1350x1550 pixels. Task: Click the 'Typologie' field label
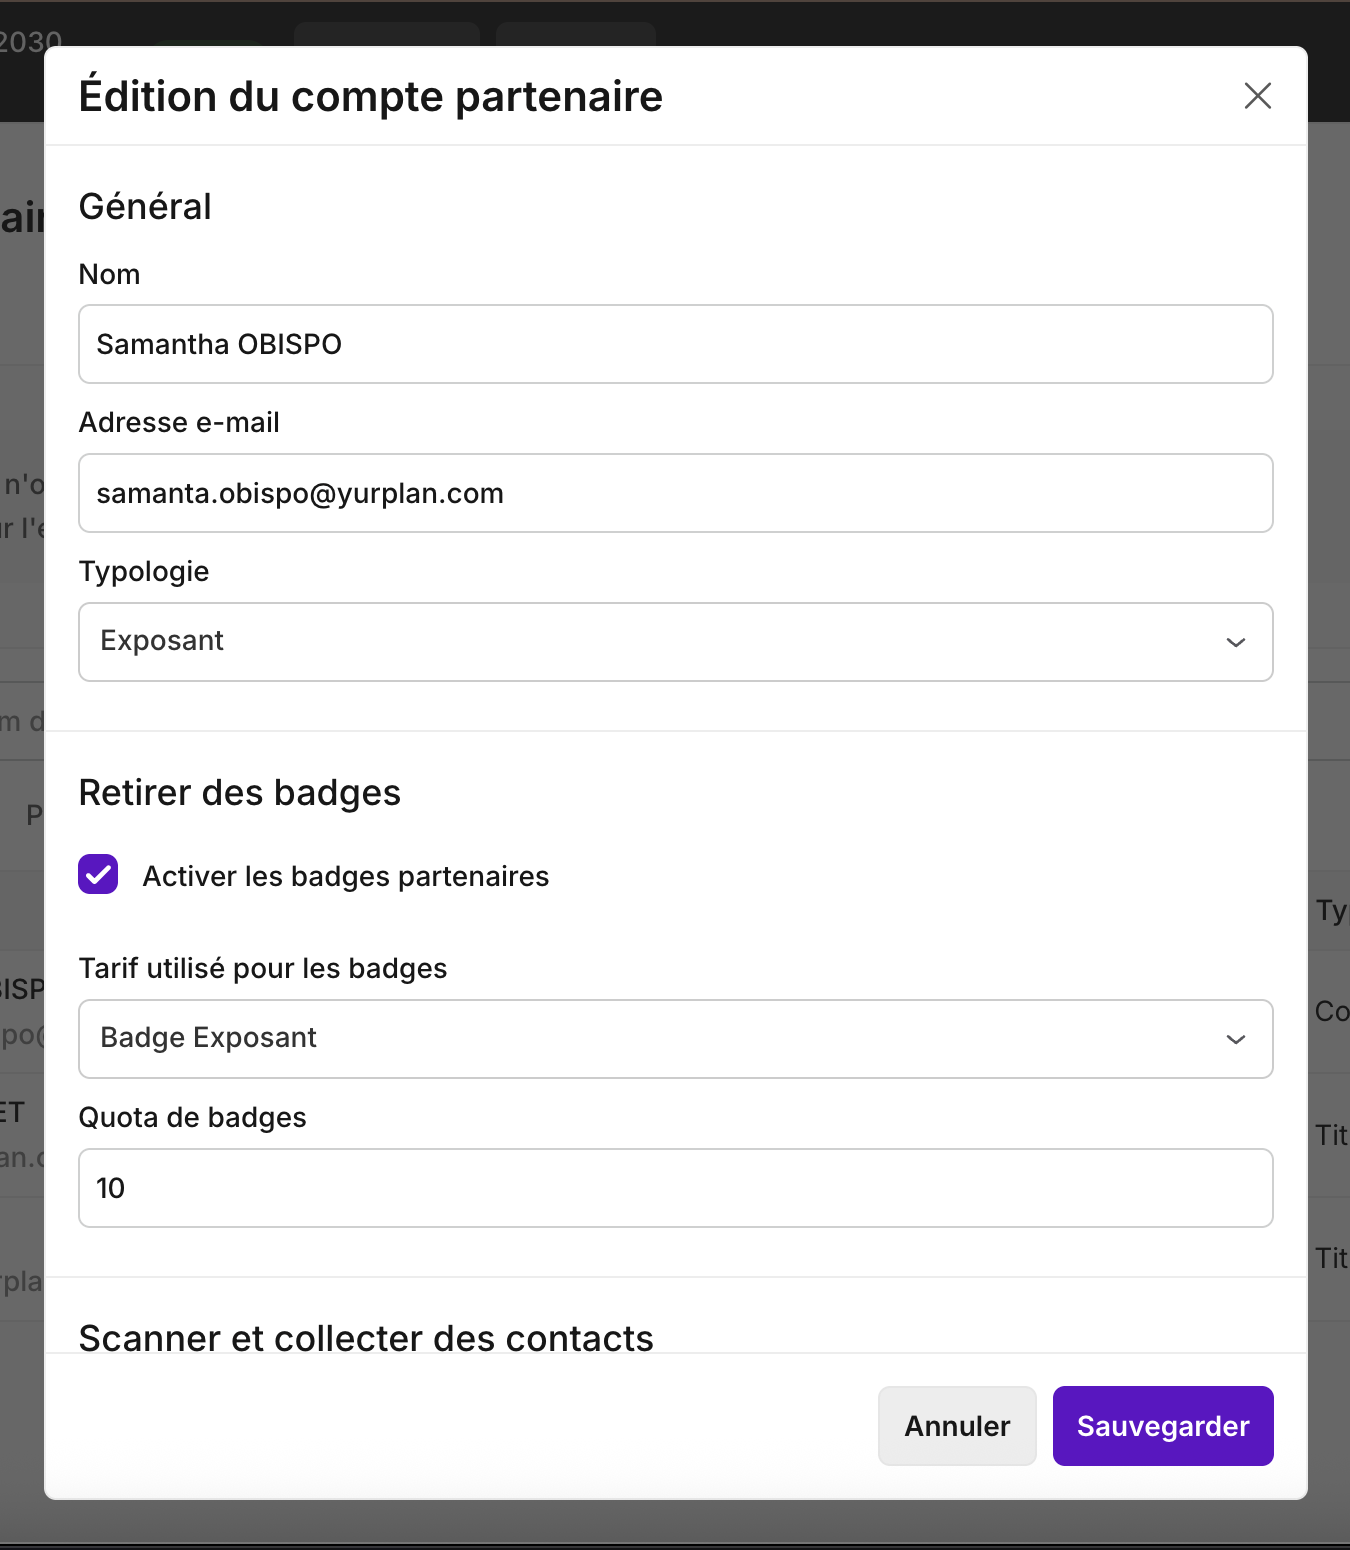144,572
